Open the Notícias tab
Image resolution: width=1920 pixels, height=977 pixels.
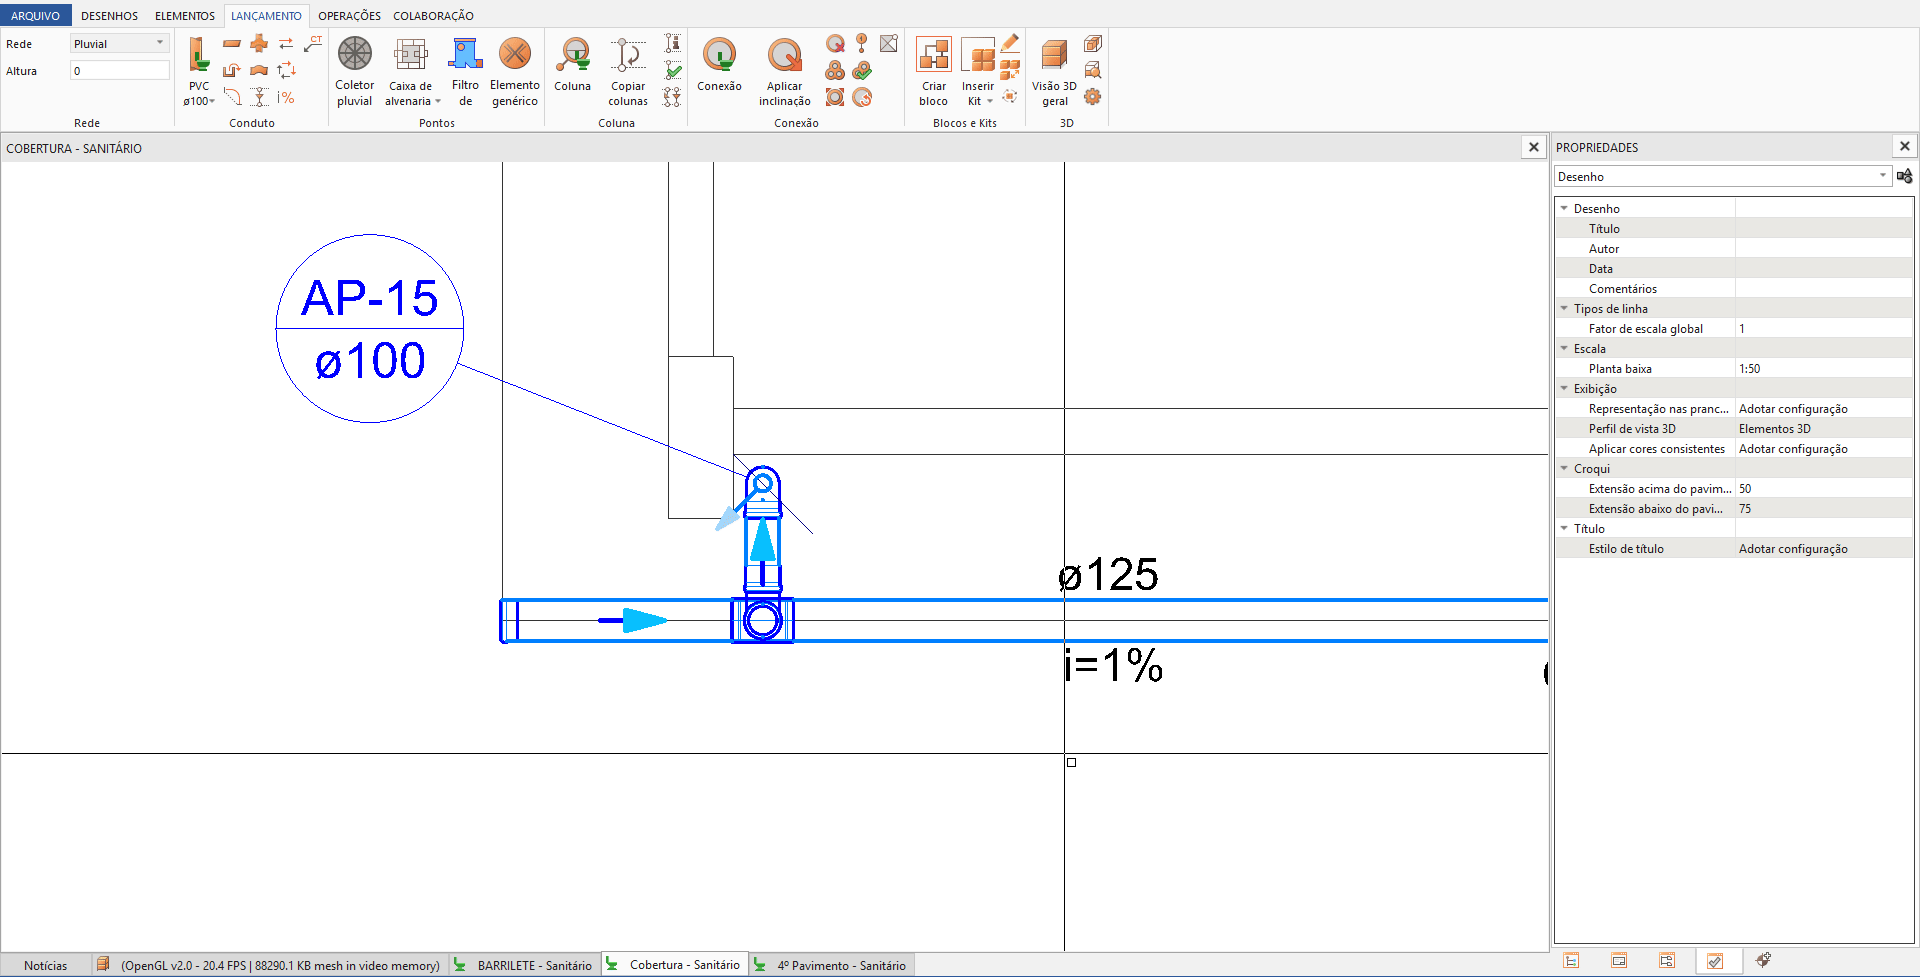[45, 965]
